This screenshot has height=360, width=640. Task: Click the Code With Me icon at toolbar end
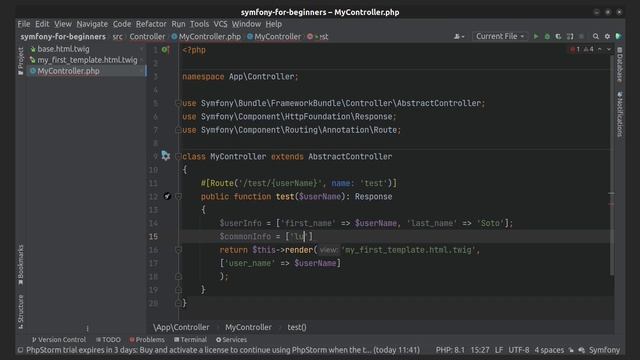619,36
